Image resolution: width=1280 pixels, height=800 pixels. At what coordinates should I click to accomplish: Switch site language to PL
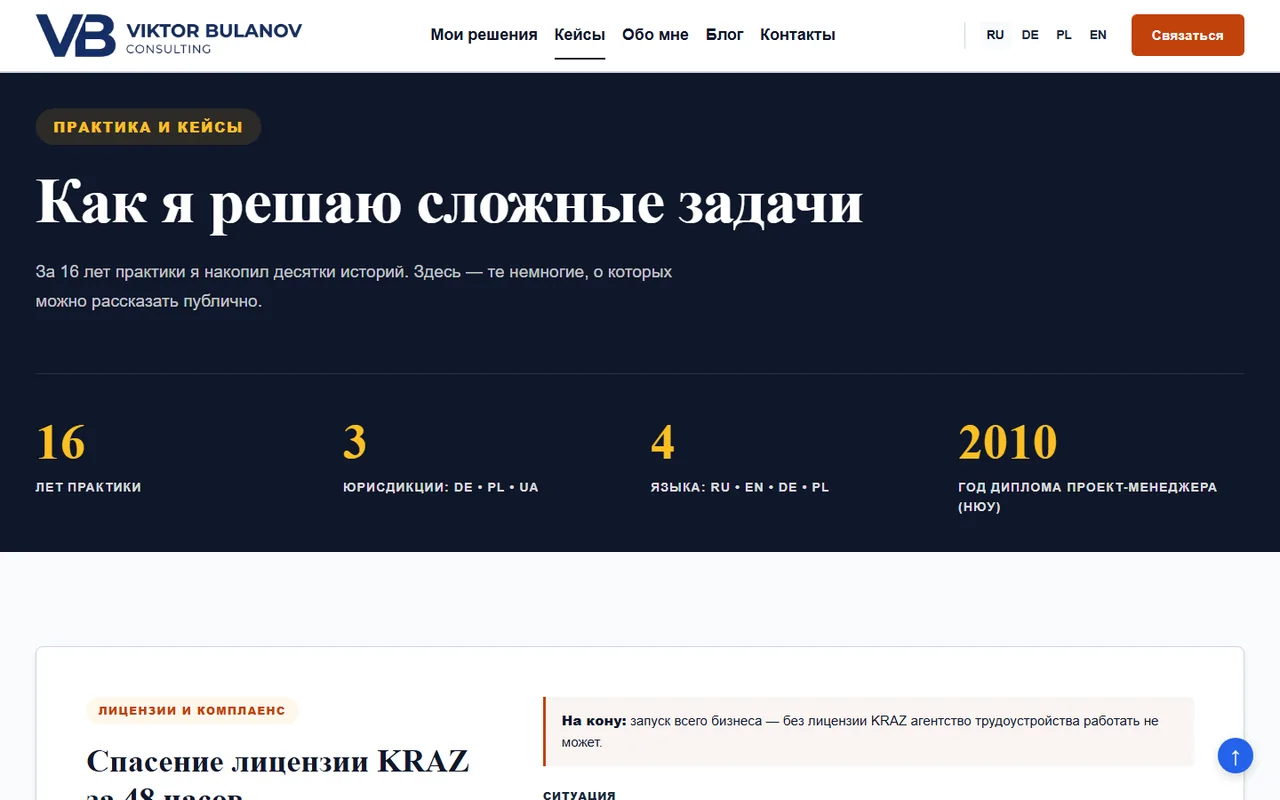point(1064,35)
